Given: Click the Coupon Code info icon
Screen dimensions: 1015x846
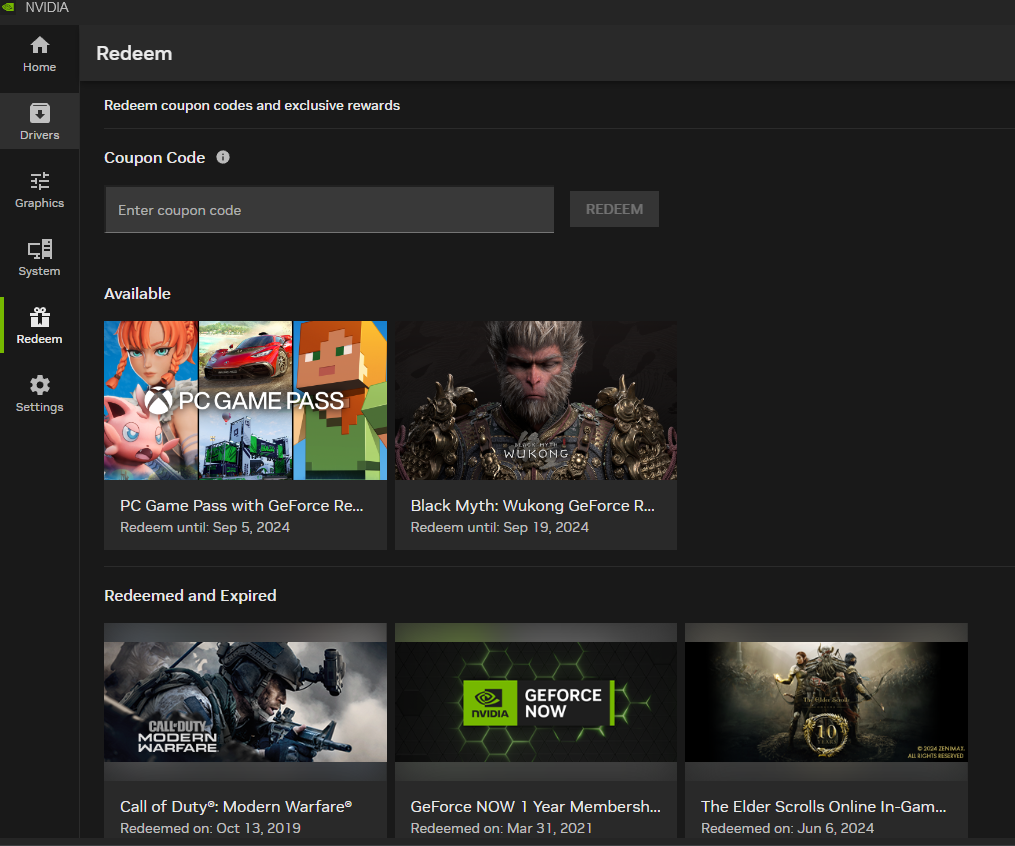Looking at the screenshot, I should (223, 157).
